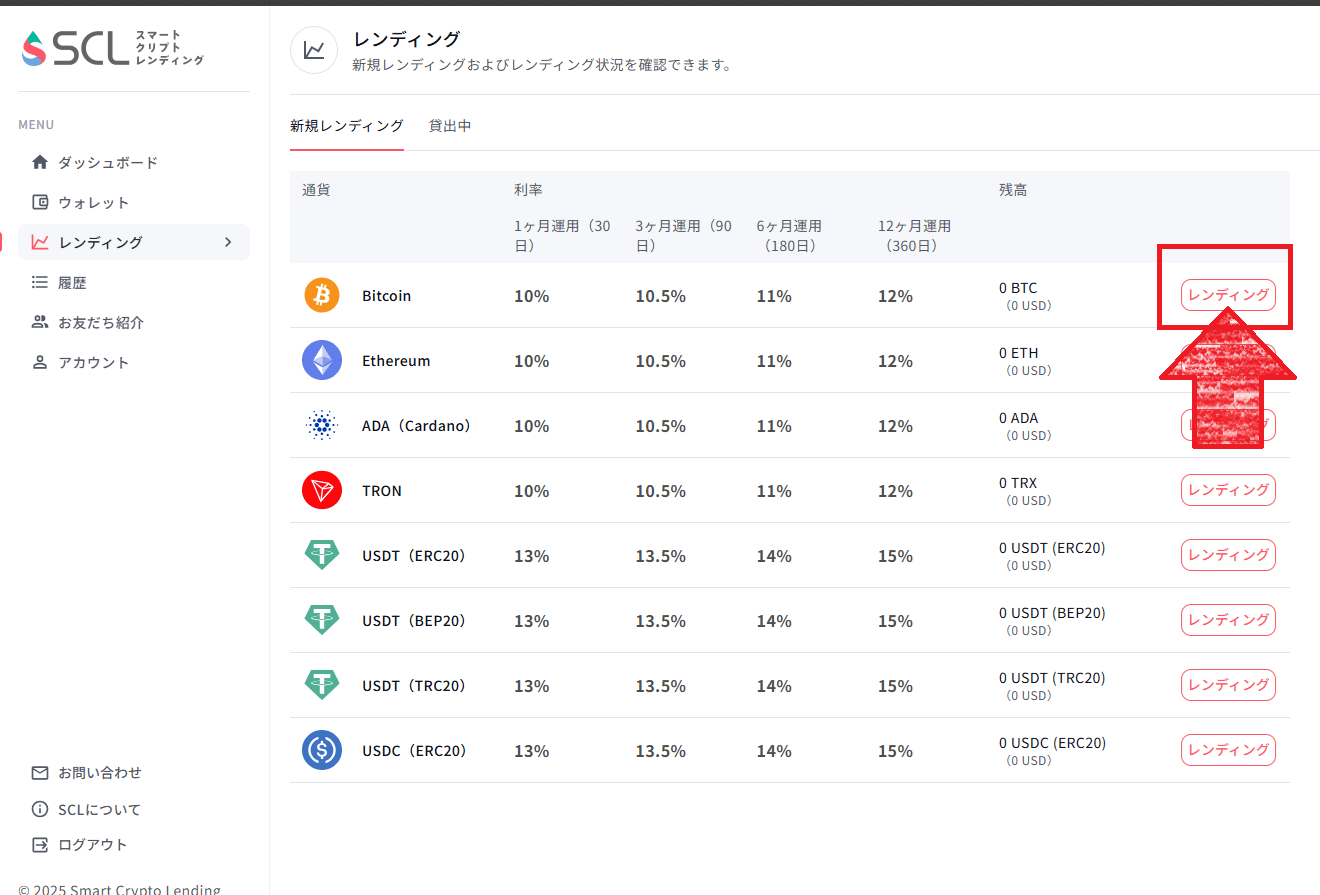Switch to the 貸出中 tab
The height and width of the screenshot is (895, 1320).
point(450,126)
